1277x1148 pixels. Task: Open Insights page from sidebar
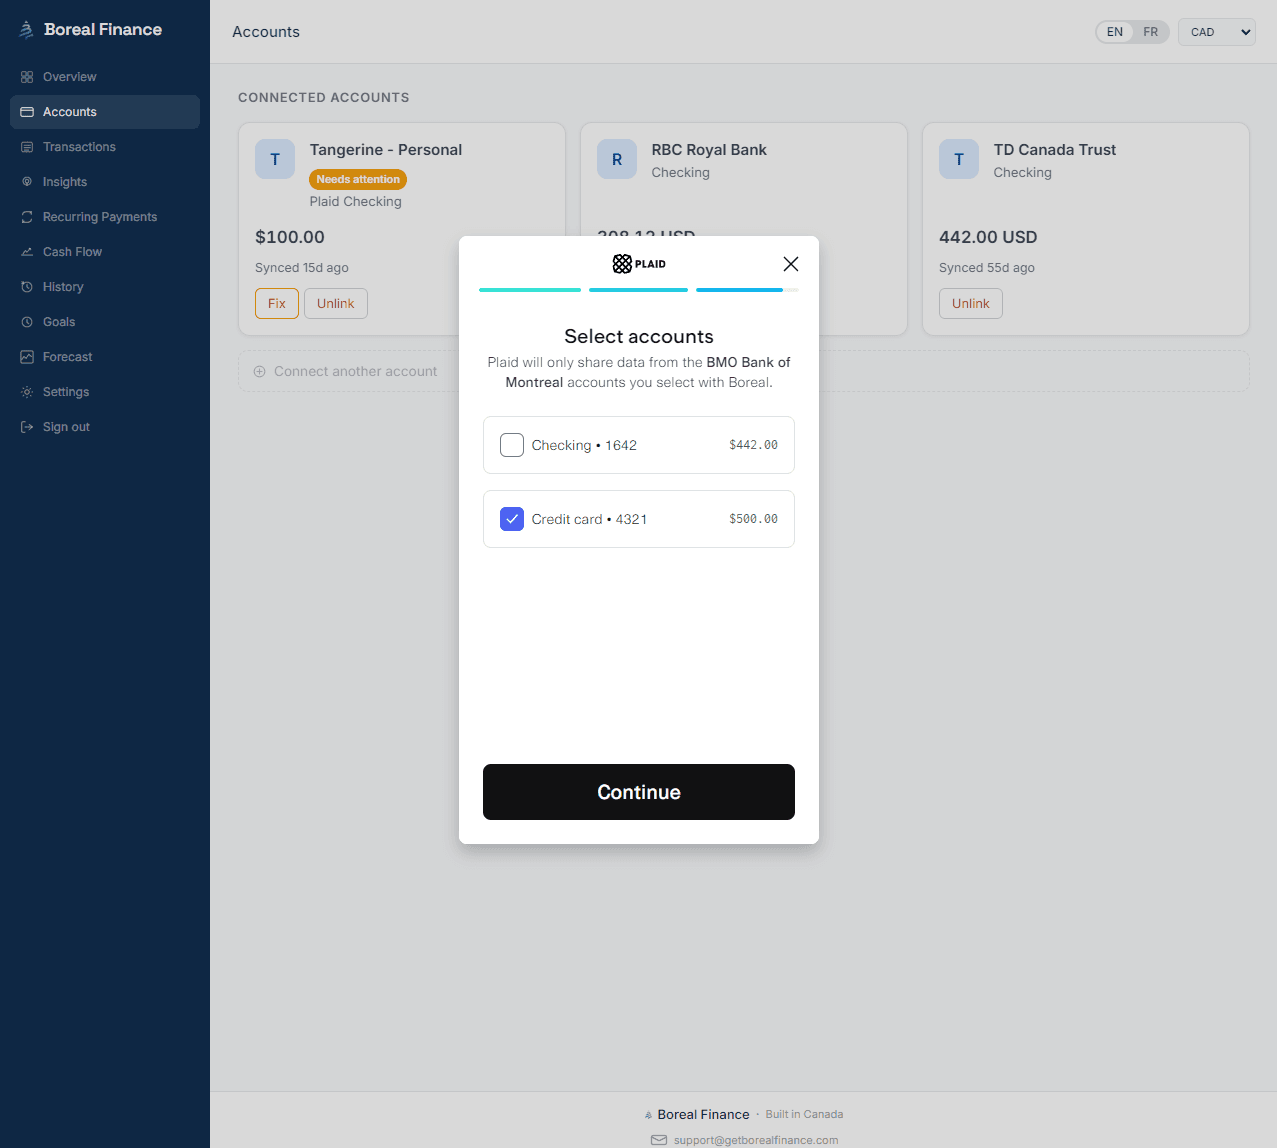tap(105, 182)
